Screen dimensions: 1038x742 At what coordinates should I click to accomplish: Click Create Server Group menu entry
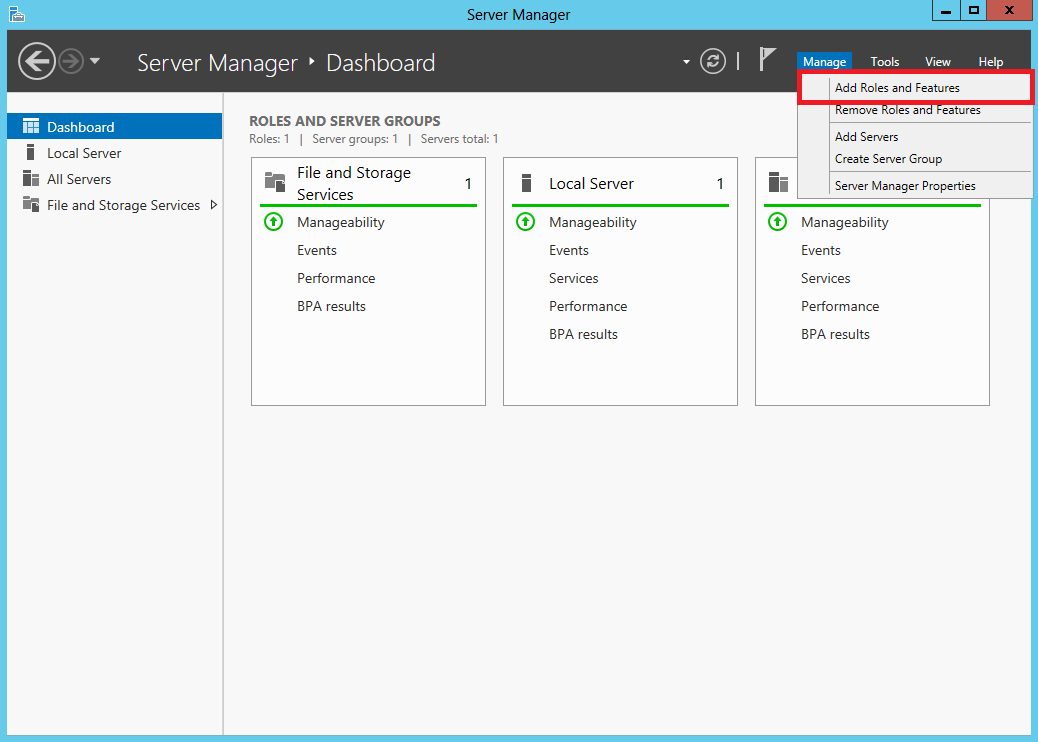(x=888, y=159)
